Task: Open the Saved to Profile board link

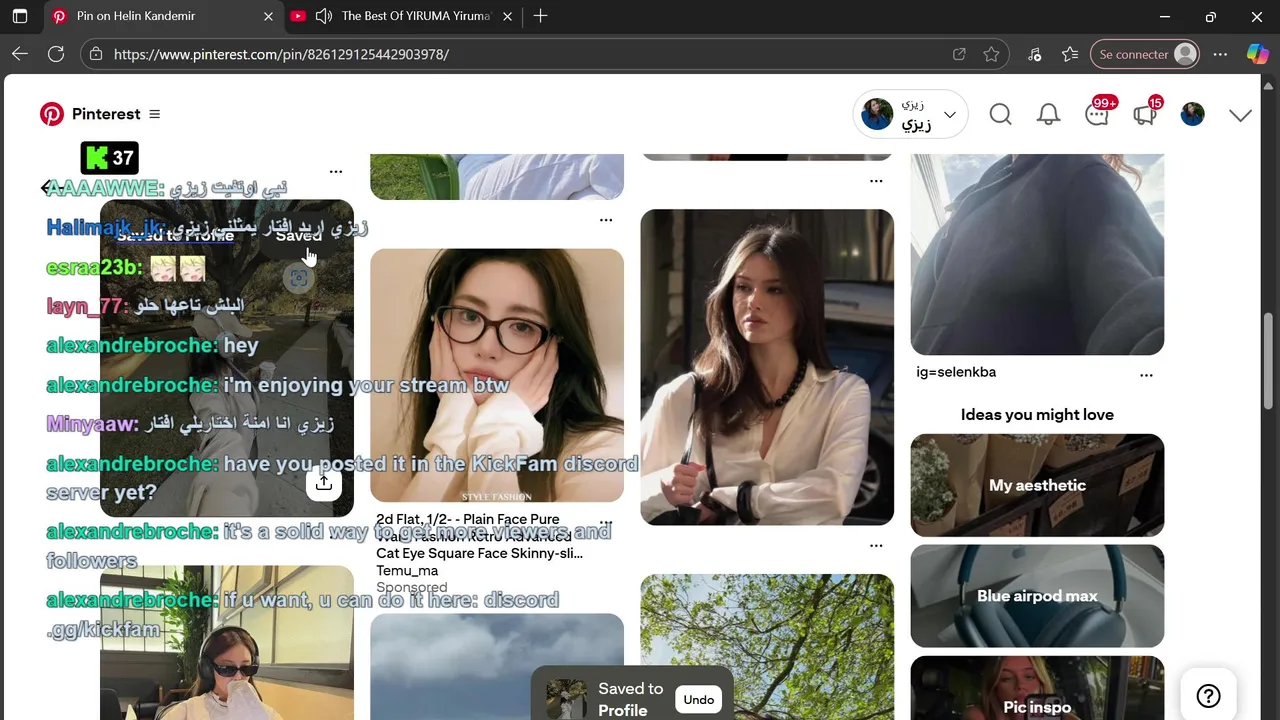Action: pyautogui.click(x=175, y=236)
